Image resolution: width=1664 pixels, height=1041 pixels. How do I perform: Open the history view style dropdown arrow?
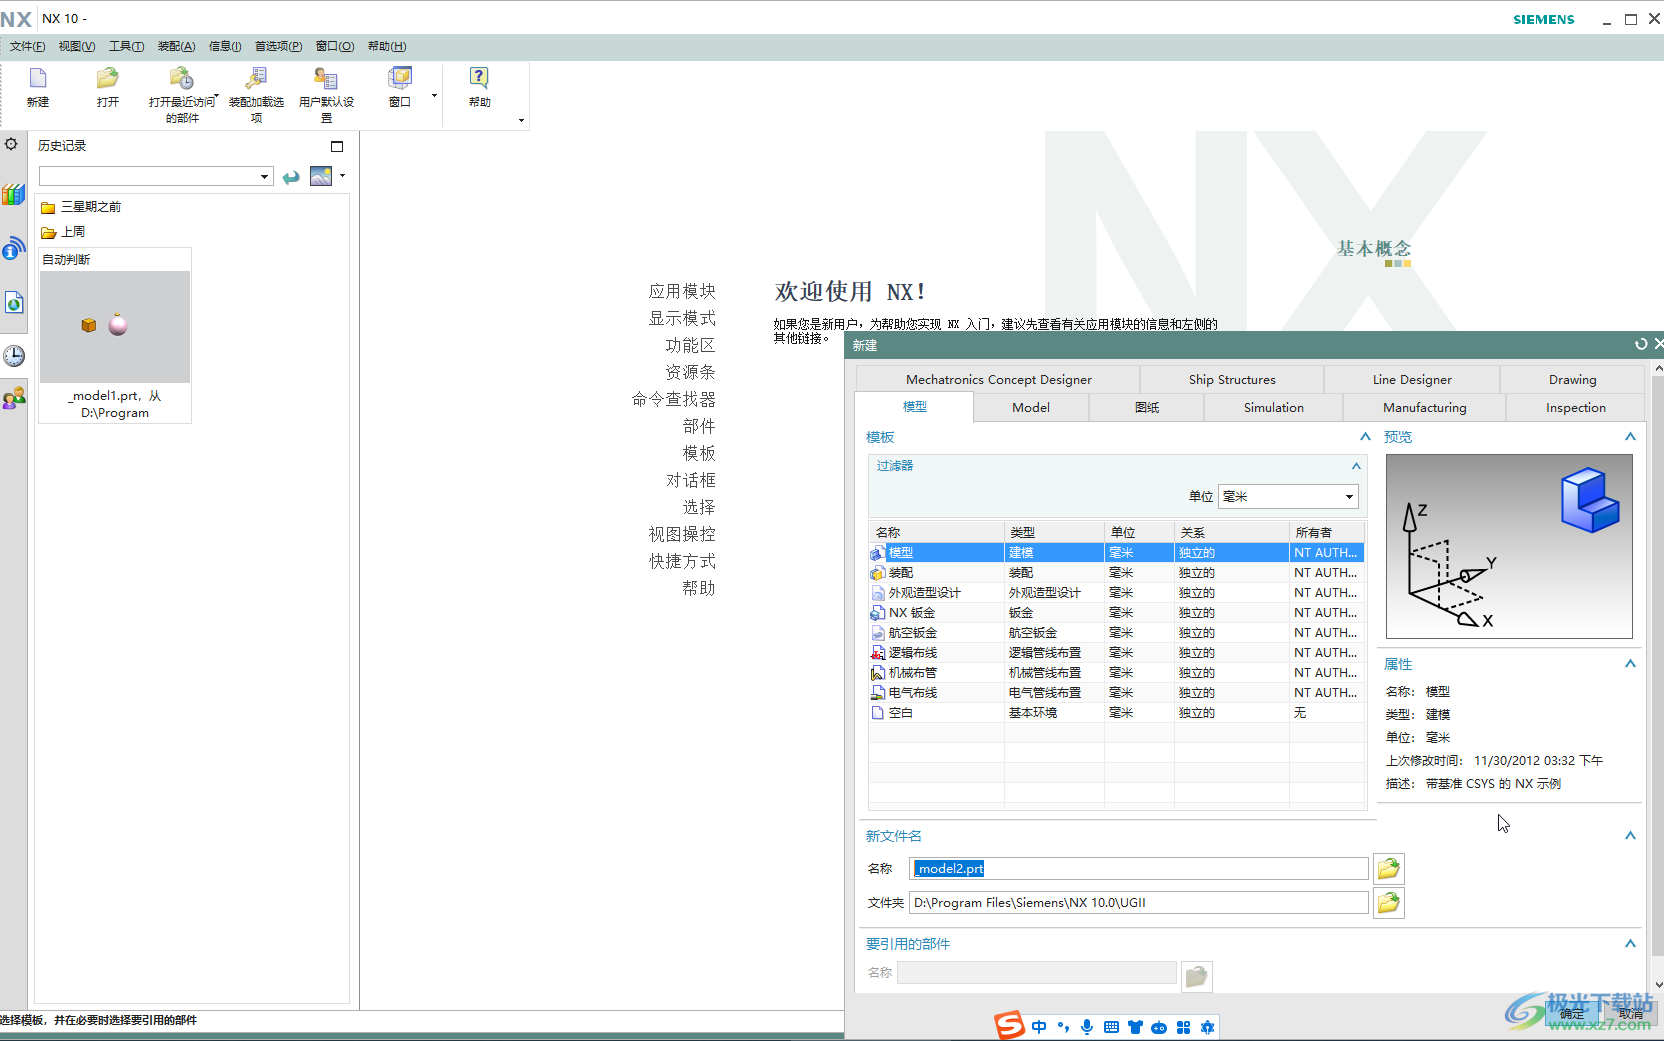pyautogui.click(x=343, y=176)
